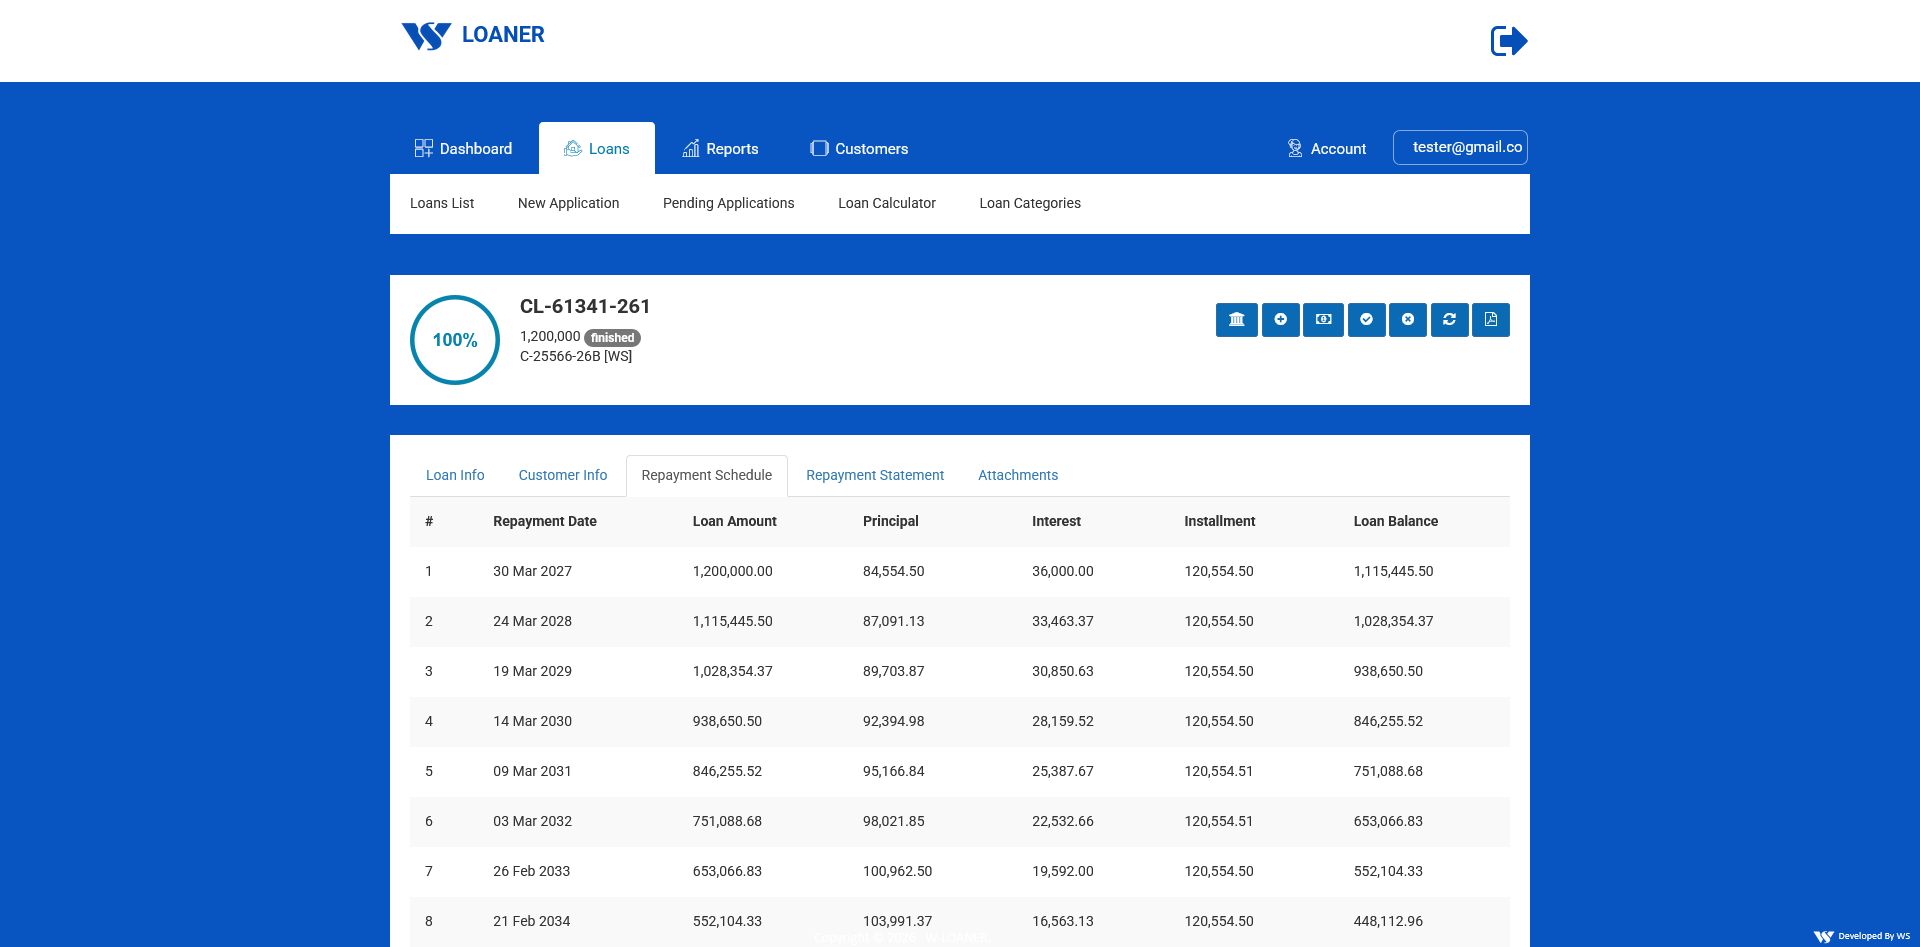Click the Loan Amount column header
The height and width of the screenshot is (947, 1920).
(735, 521)
